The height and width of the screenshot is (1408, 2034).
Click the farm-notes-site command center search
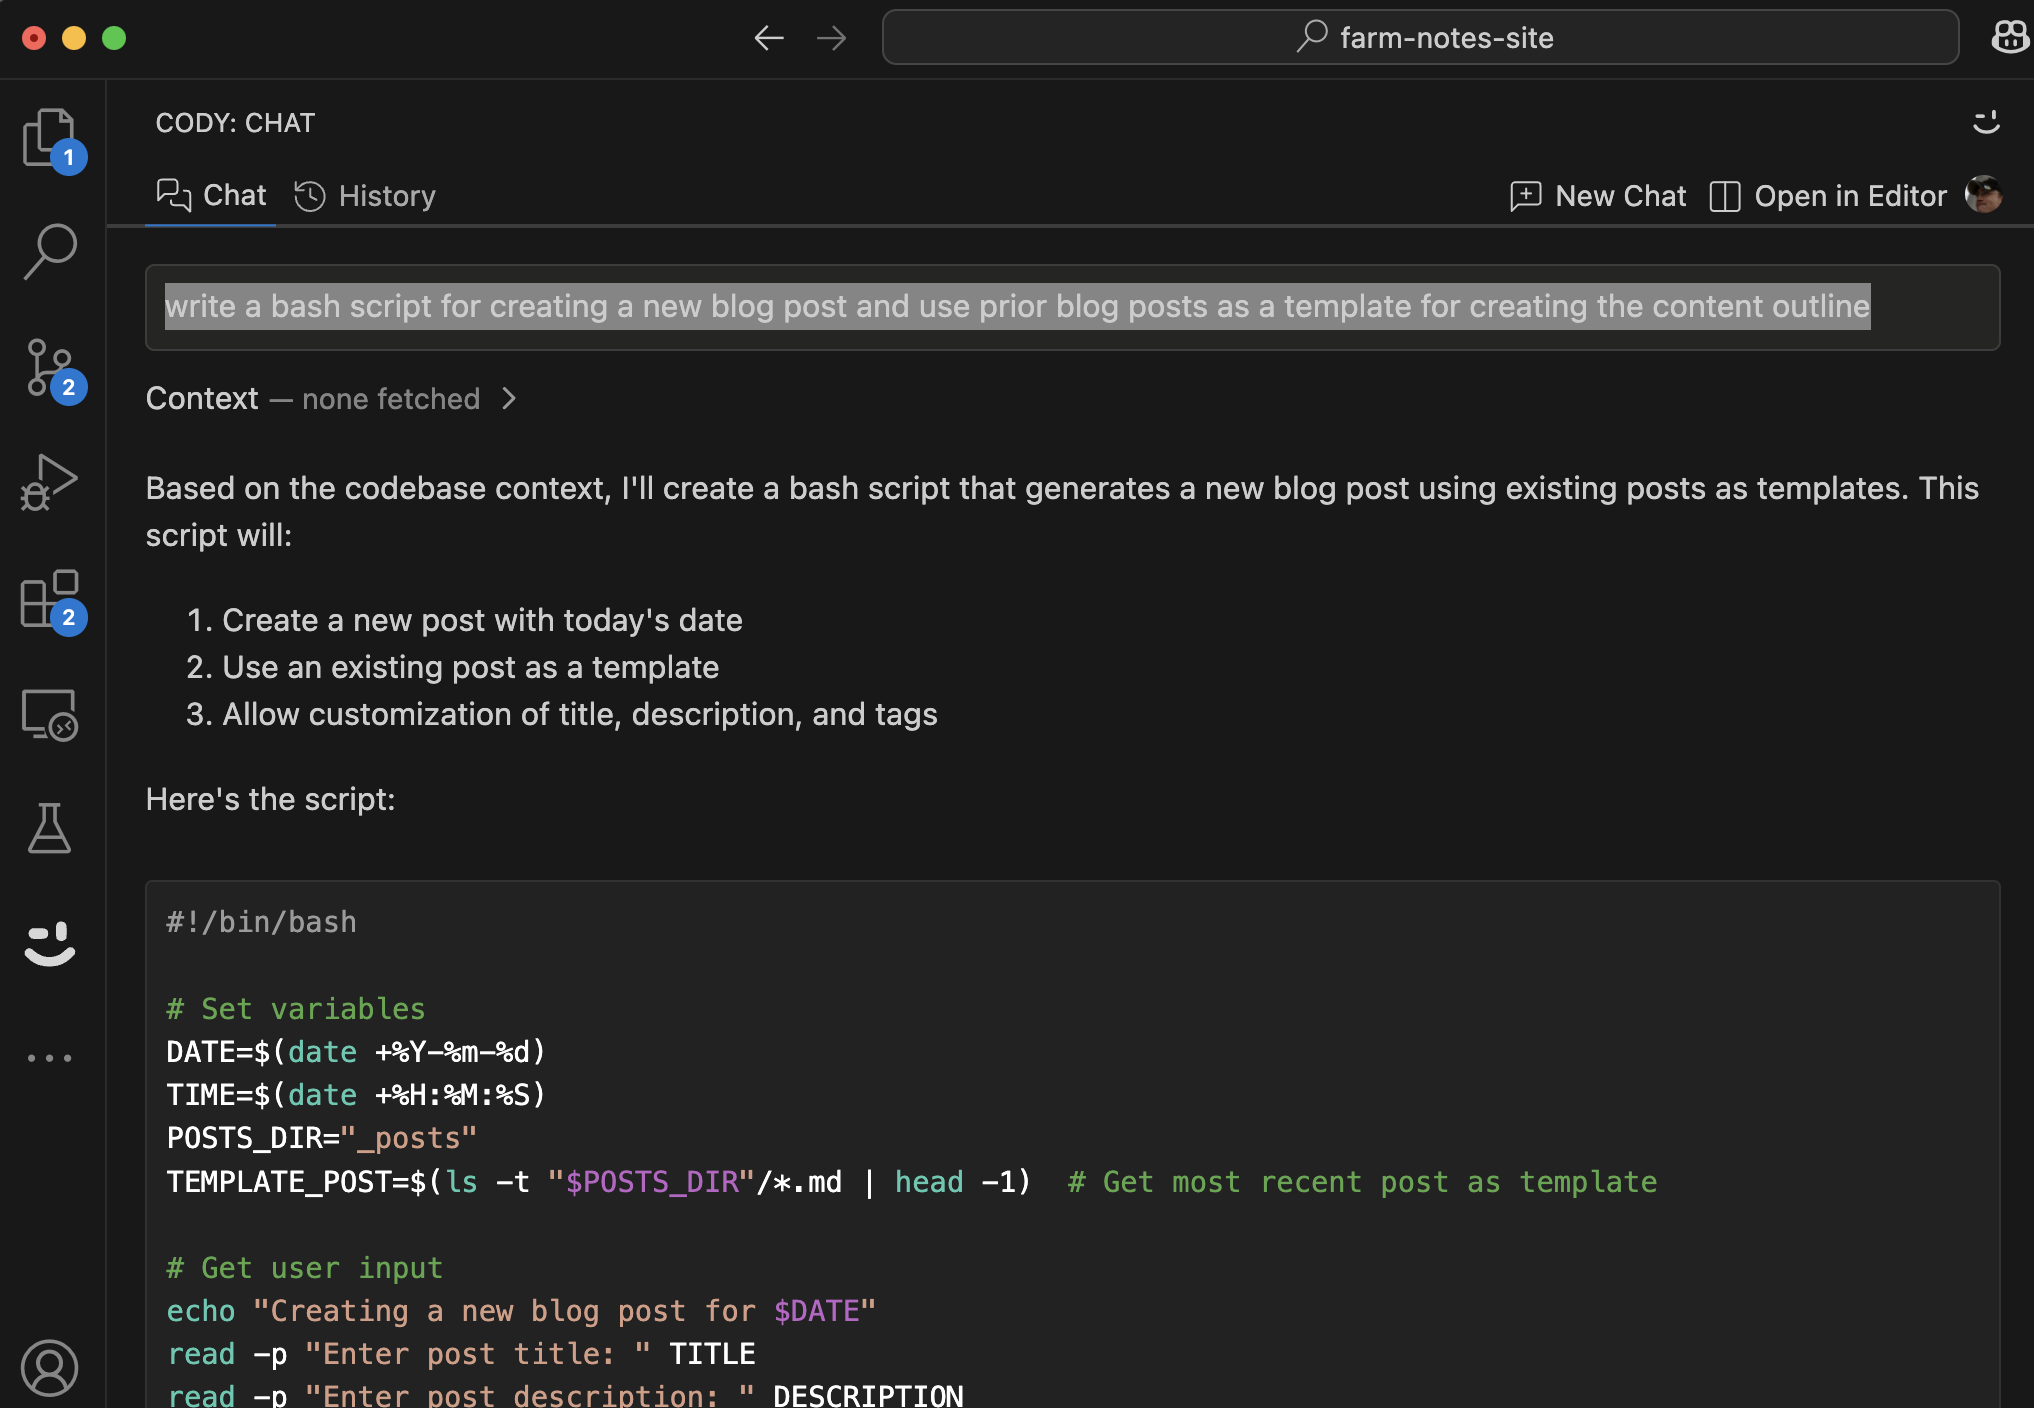pos(1420,38)
